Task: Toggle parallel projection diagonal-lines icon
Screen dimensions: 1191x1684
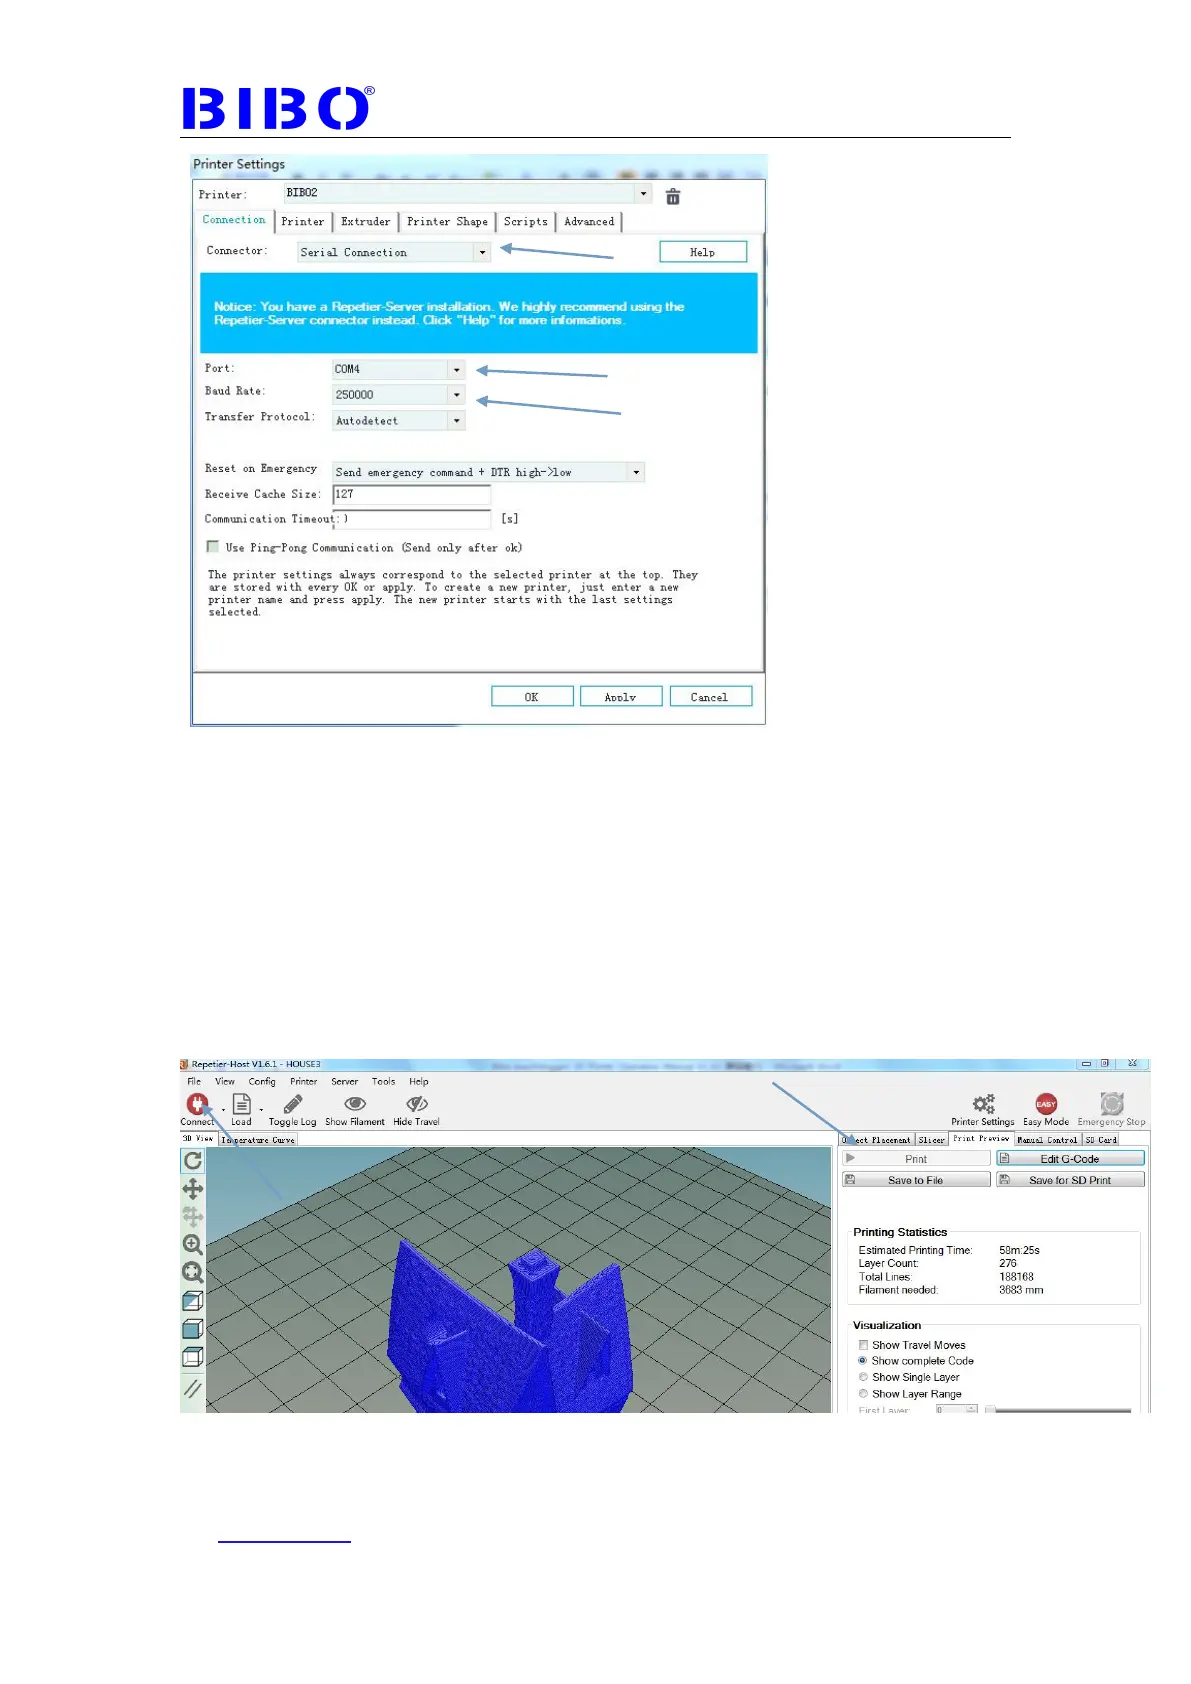Action: coord(193,1388)
